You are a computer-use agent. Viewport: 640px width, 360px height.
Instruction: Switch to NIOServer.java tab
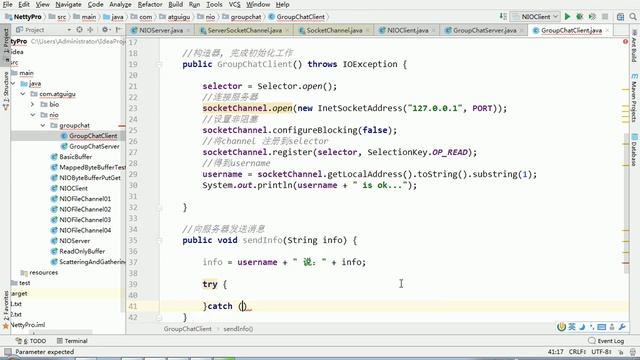click(160, 30)
